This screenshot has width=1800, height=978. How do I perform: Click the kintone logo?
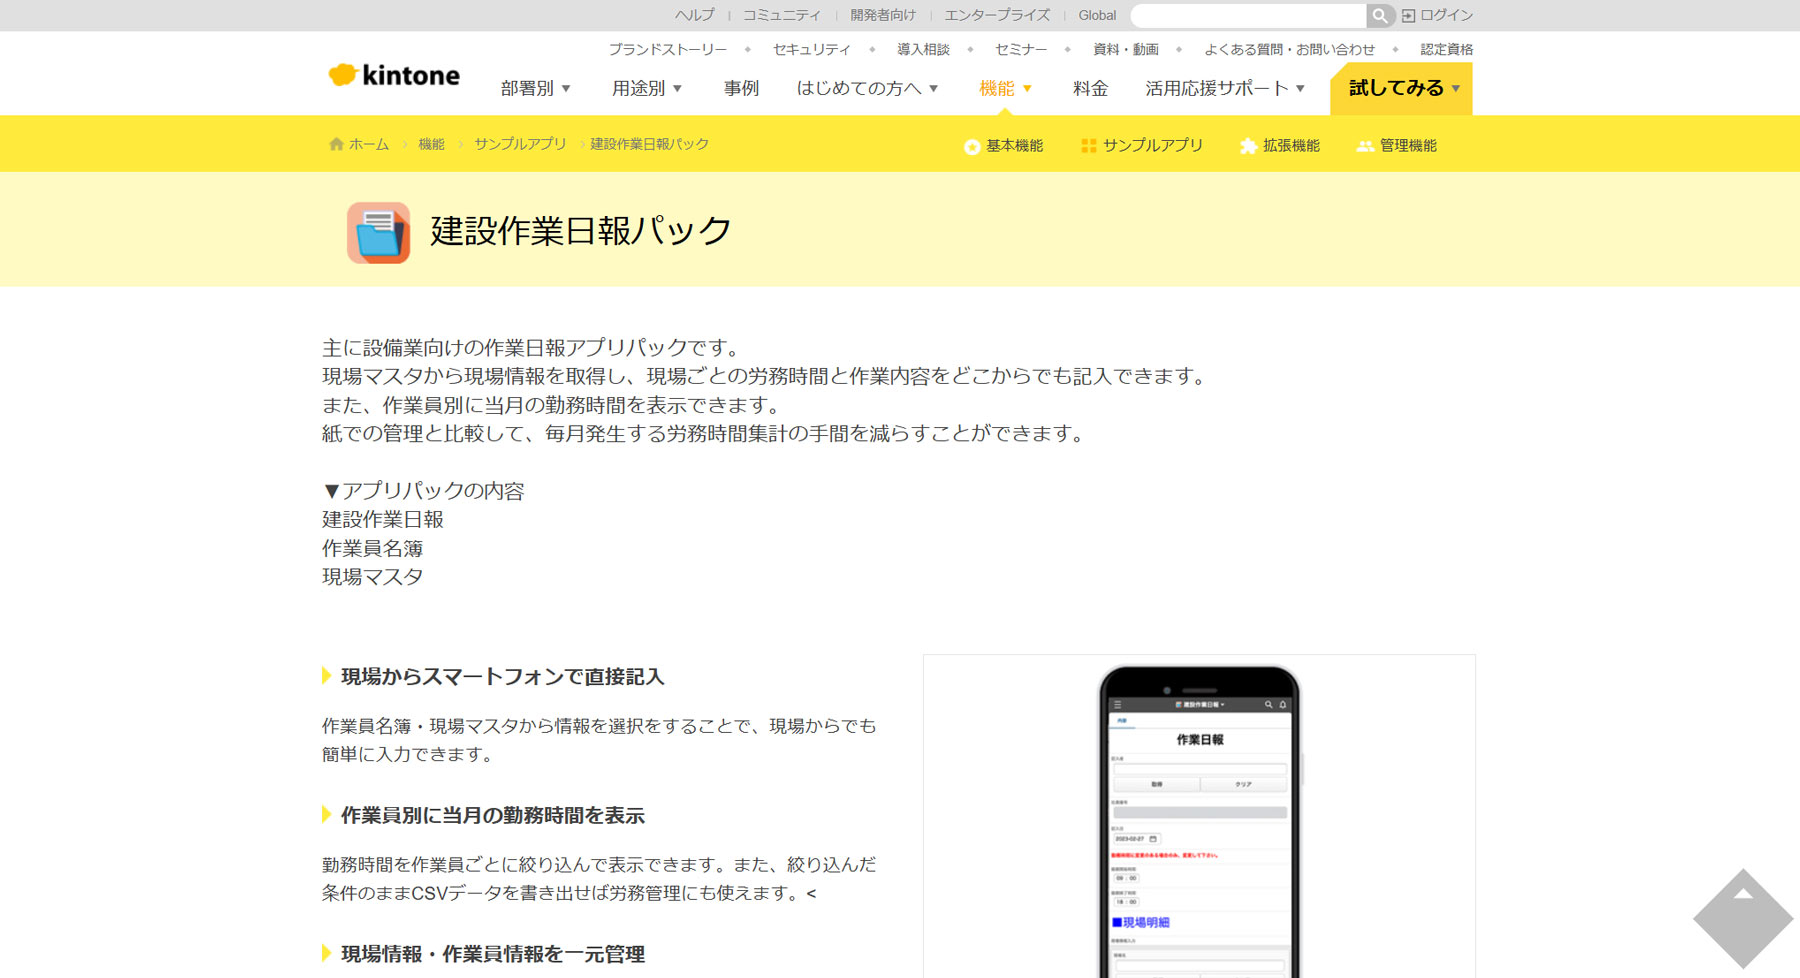pyautogui.click(x=394, y=75)
